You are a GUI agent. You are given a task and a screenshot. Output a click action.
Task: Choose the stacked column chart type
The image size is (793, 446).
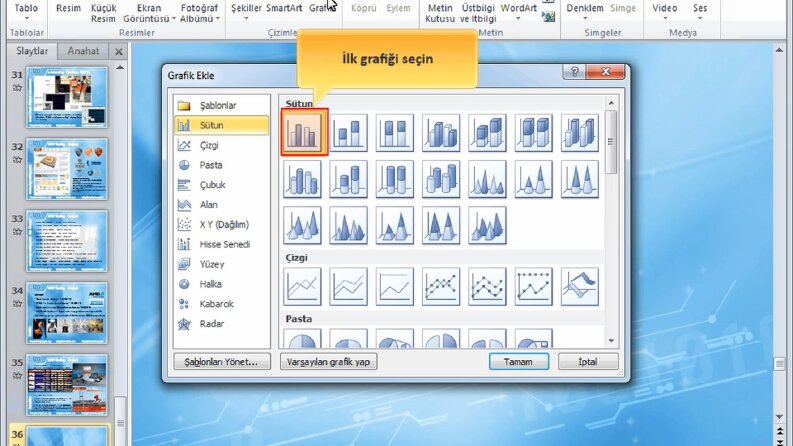(348, 132)
